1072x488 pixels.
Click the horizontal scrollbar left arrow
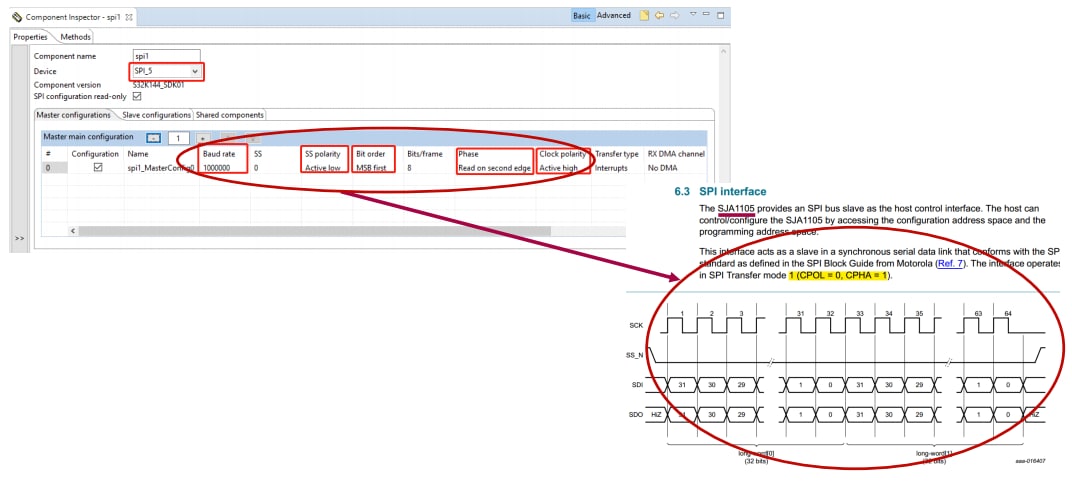(73, 231)
